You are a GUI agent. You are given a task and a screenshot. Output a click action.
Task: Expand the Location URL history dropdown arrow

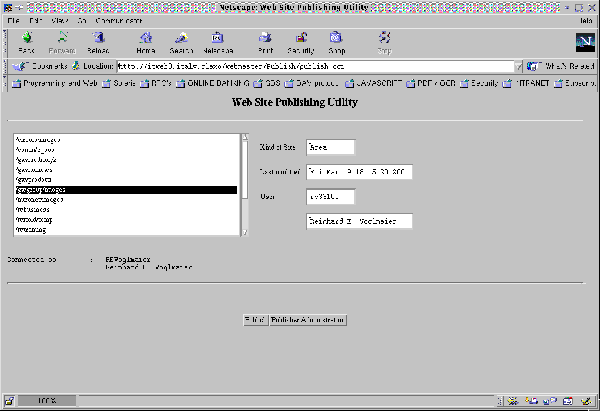point(519,66)
